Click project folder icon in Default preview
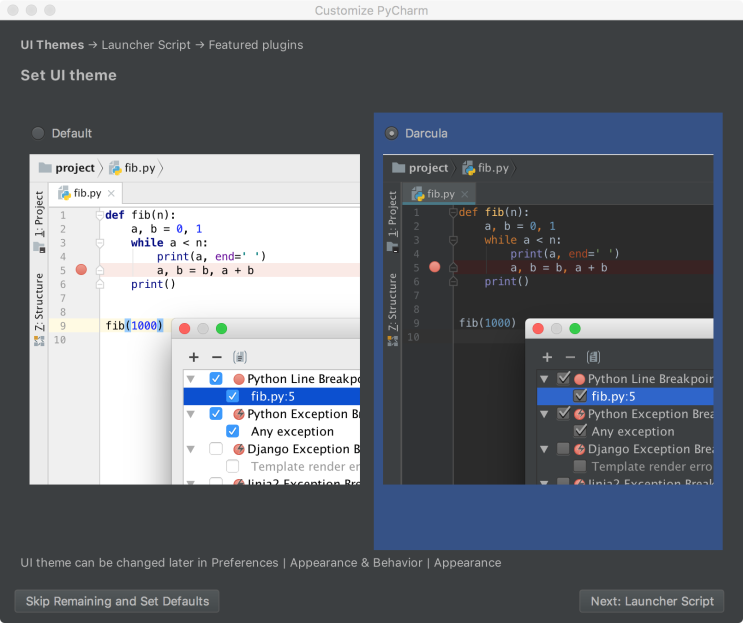The image size is (743, 623). 45,168
